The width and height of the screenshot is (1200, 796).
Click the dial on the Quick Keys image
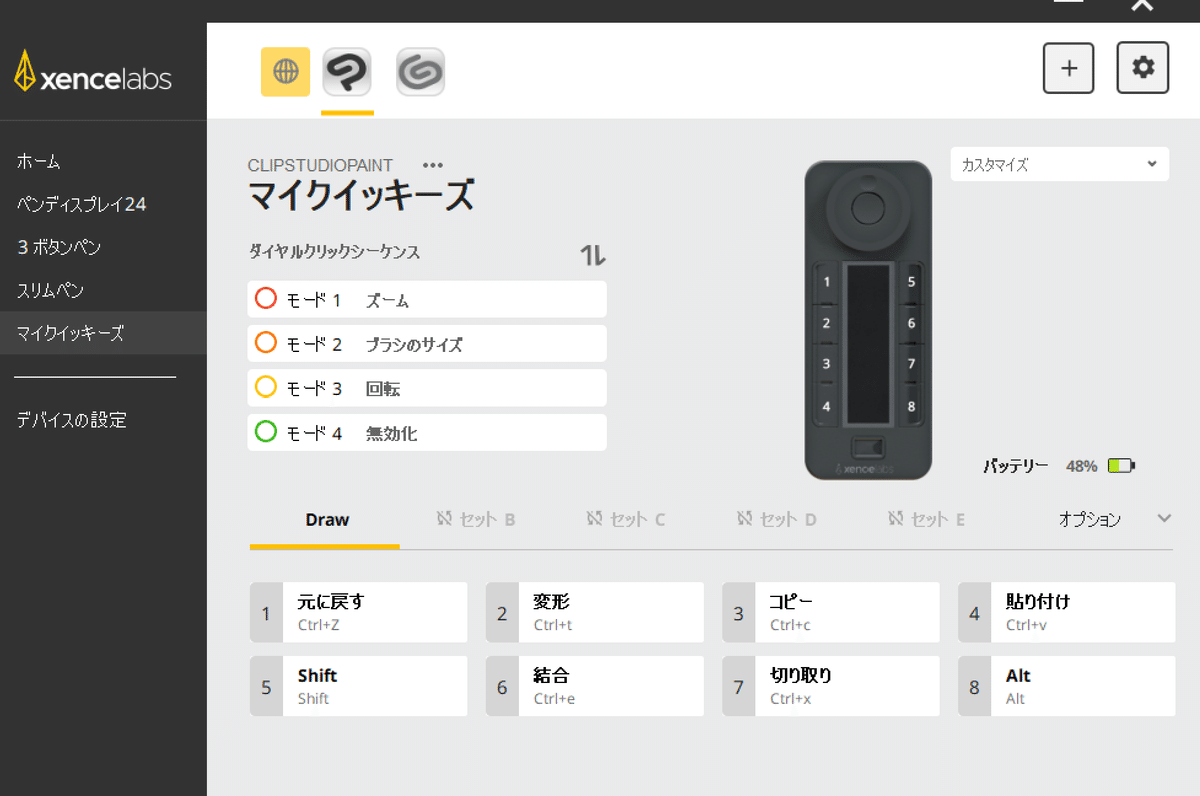[x=868, y=207]
